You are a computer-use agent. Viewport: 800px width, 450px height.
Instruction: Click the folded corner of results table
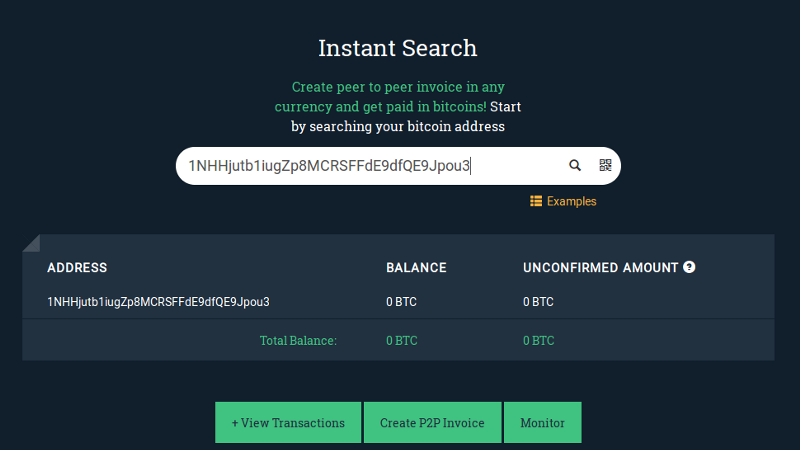[x=32, y=243]
